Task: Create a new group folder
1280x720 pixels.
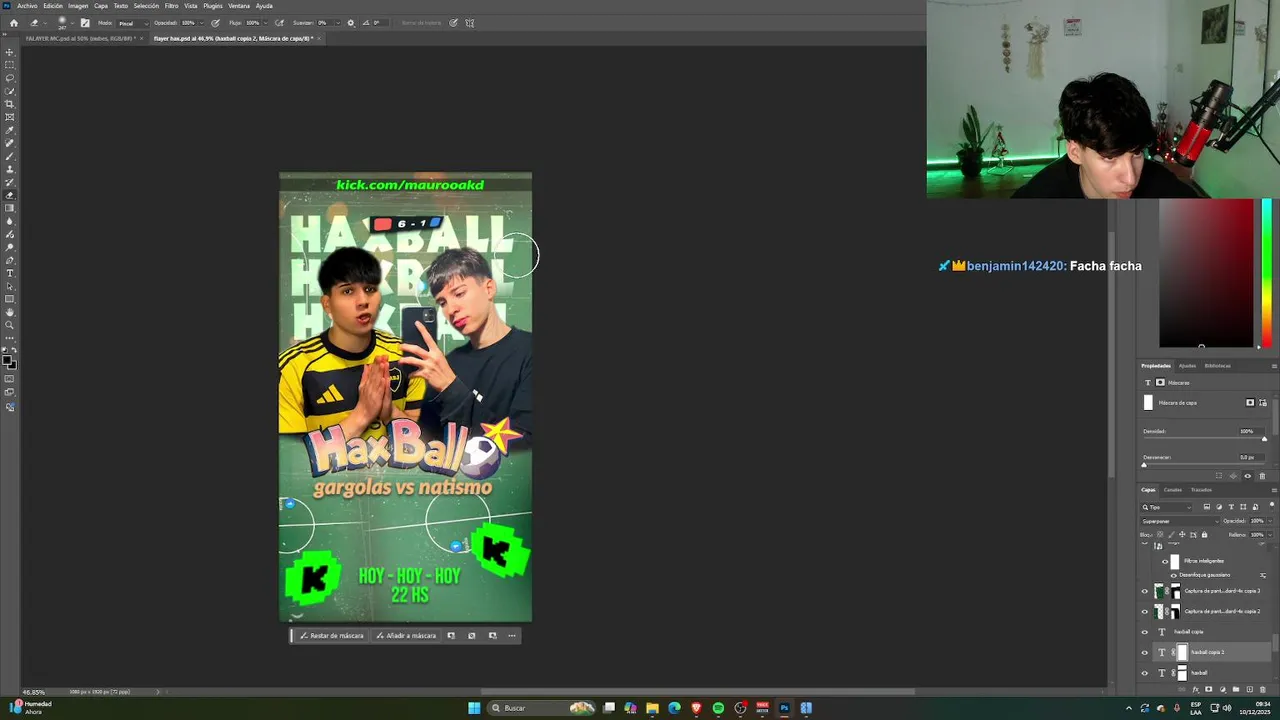Action: click(x=1235, y=689)
